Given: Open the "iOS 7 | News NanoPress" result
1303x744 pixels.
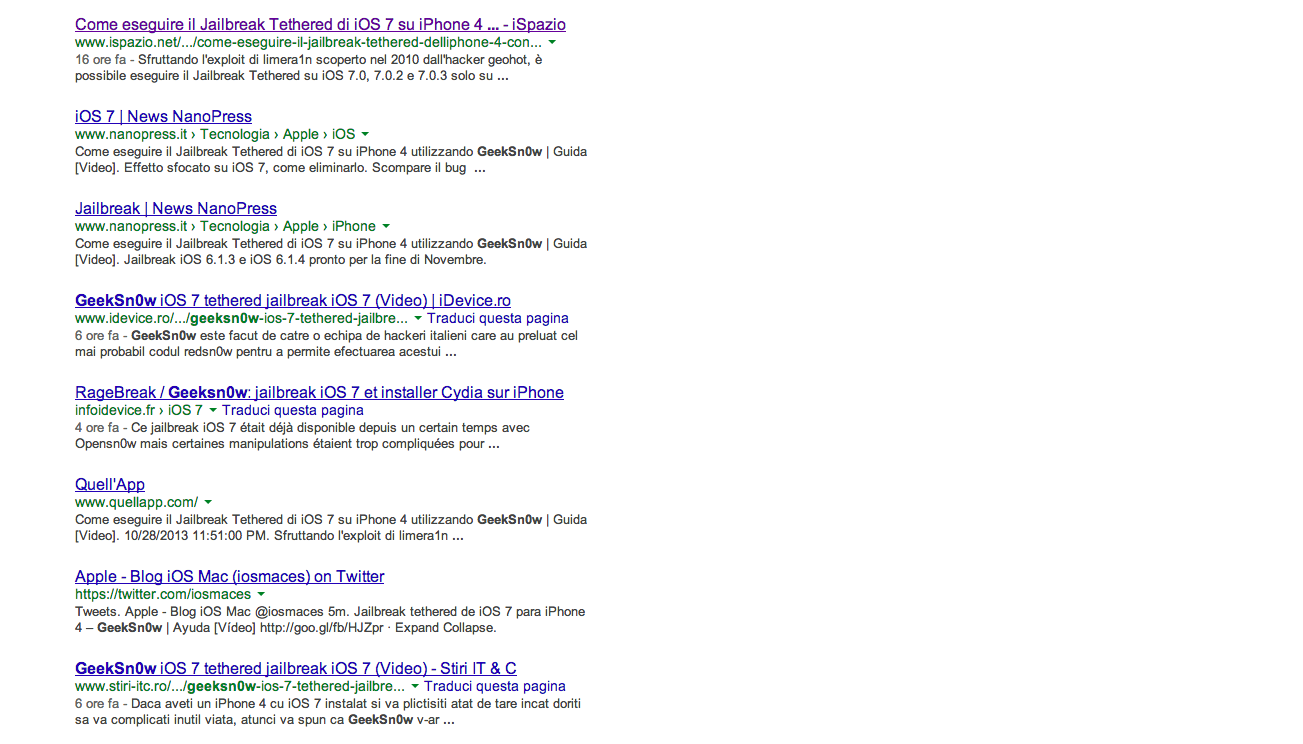Looking at the screenshot, I should [163, 116].
